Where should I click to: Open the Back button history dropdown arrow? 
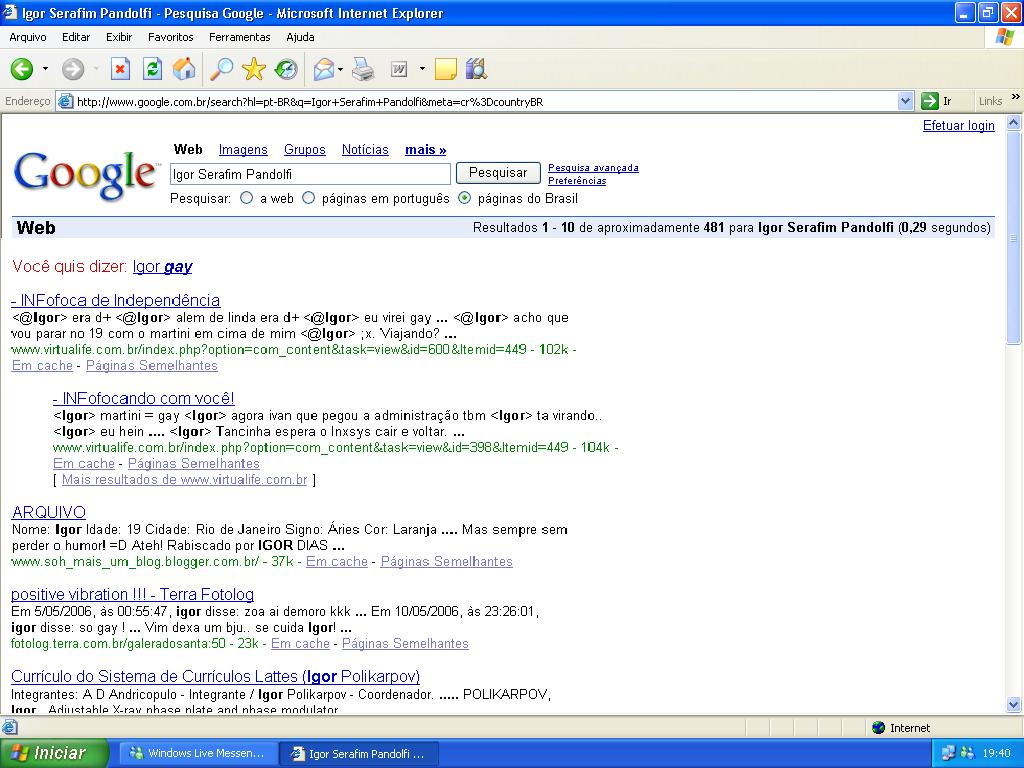(x=45, y=69)
